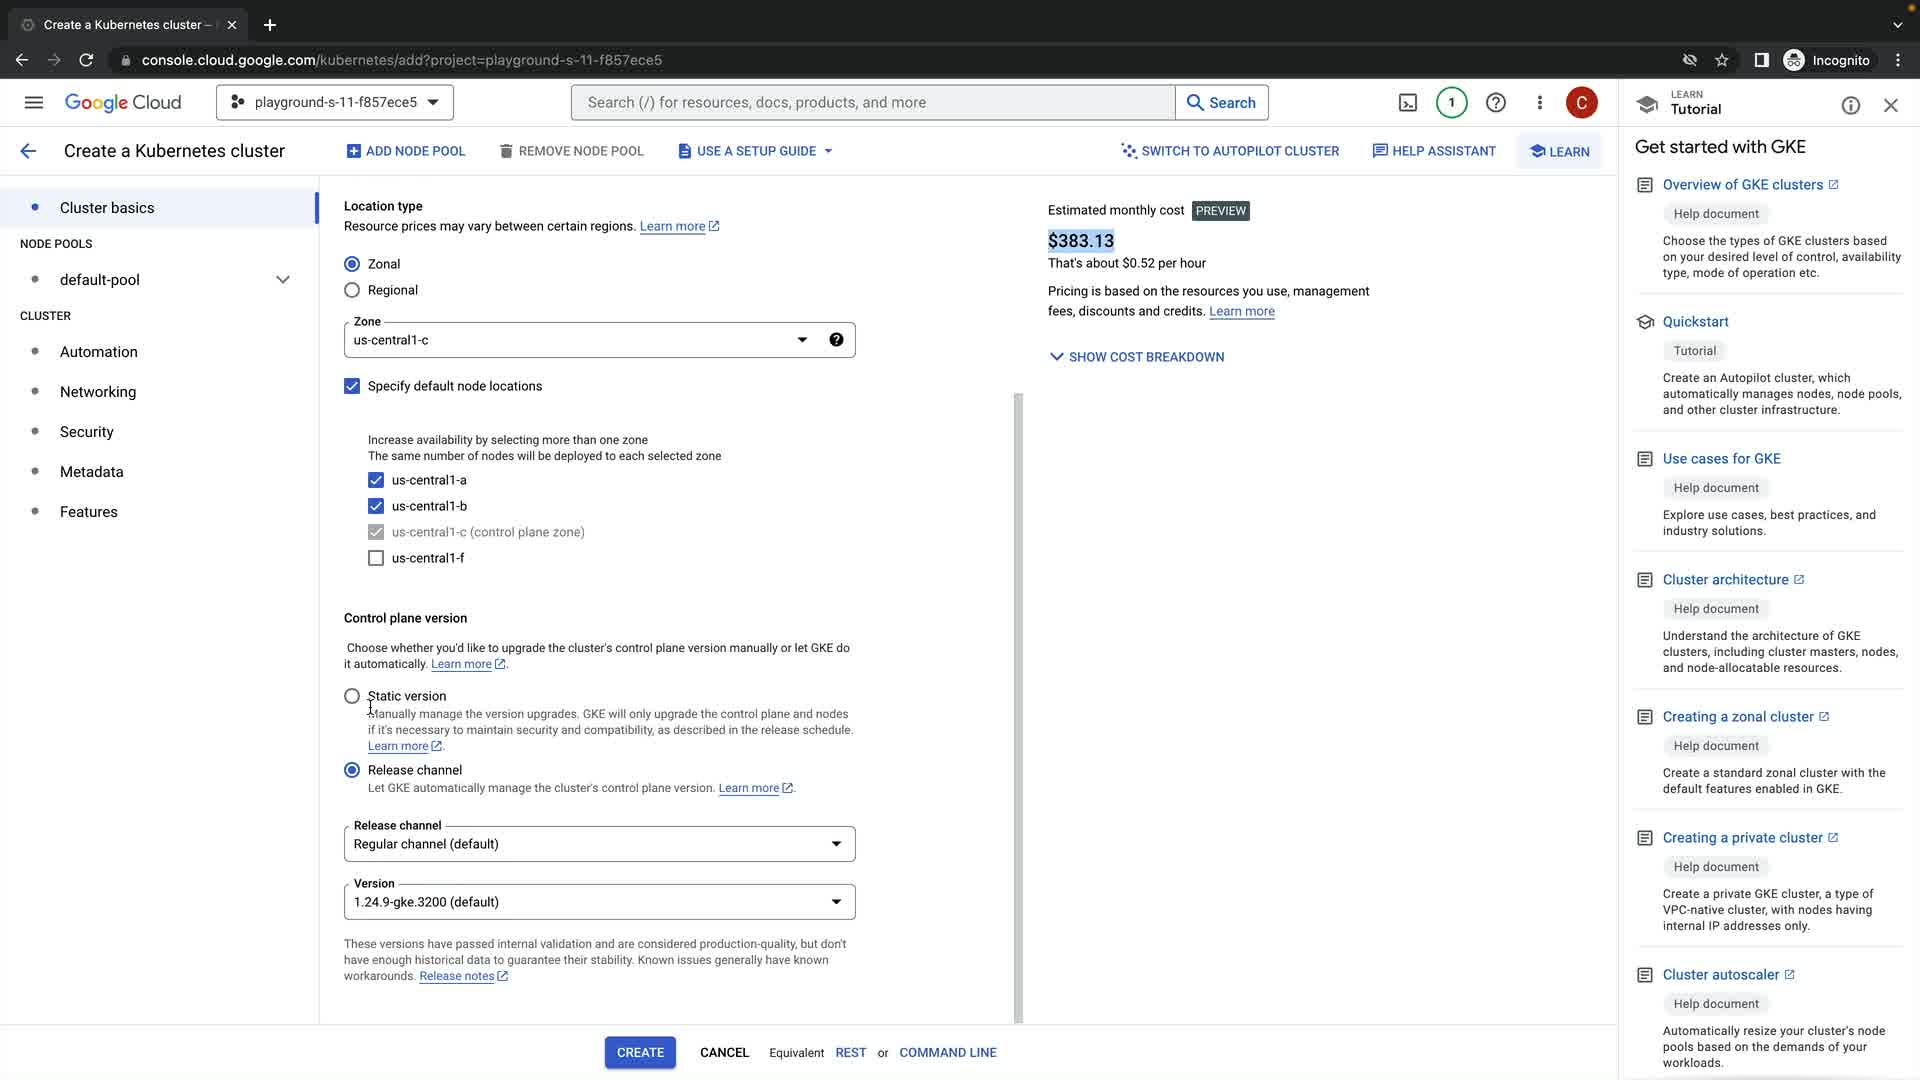Open the COMMAND LINE equivalent link

click(947, 1052)
